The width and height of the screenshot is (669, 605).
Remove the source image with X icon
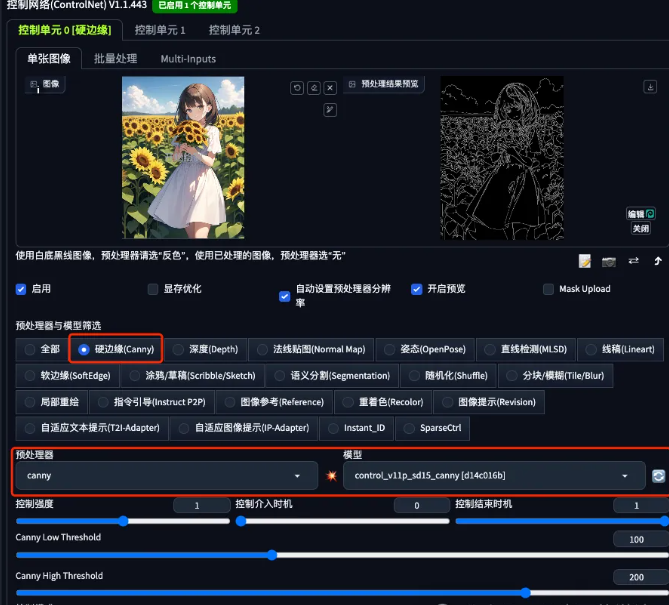[x=330, y=88]
